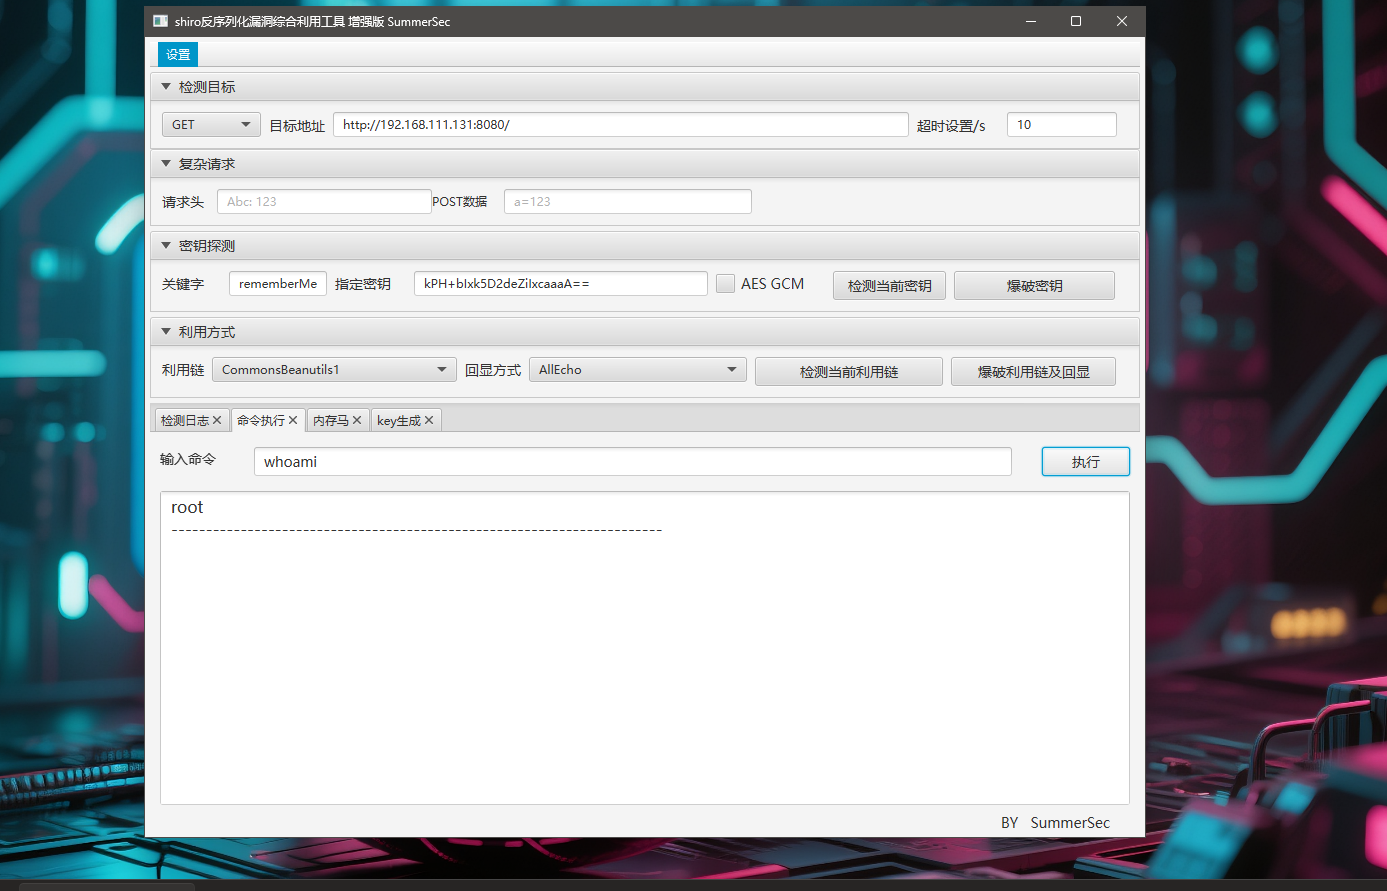Screen dimensions: 1387x891
Task: Open the AllEcho 回显方式 dropdown
Action: coord(637,370)
